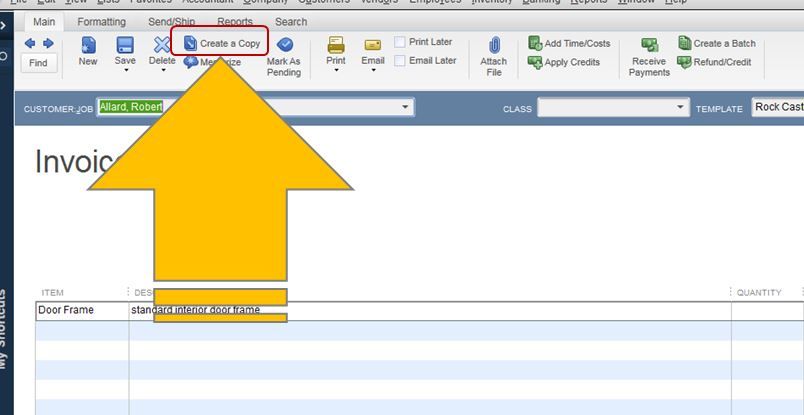Screen dimensions: 804x415
Task: Click Create a Copy
Action: coord(222,44)
